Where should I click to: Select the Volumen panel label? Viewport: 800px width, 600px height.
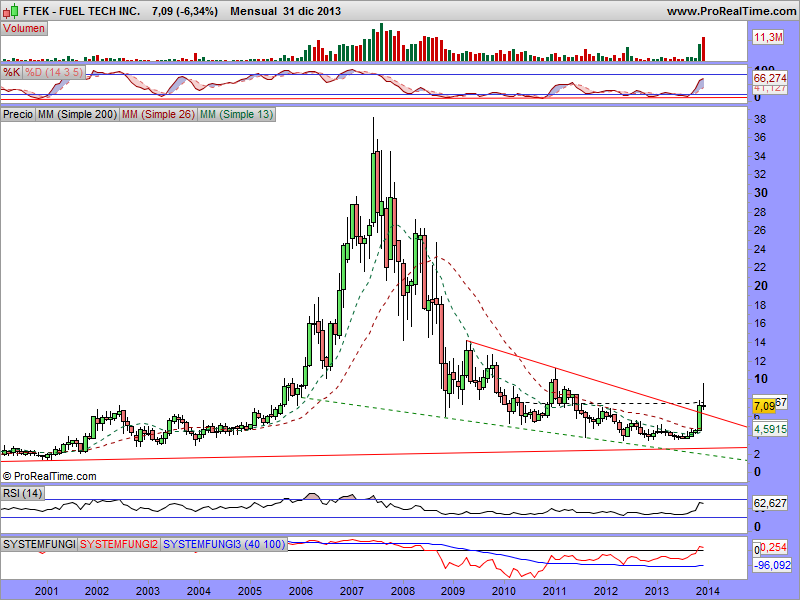pos(24,29)
